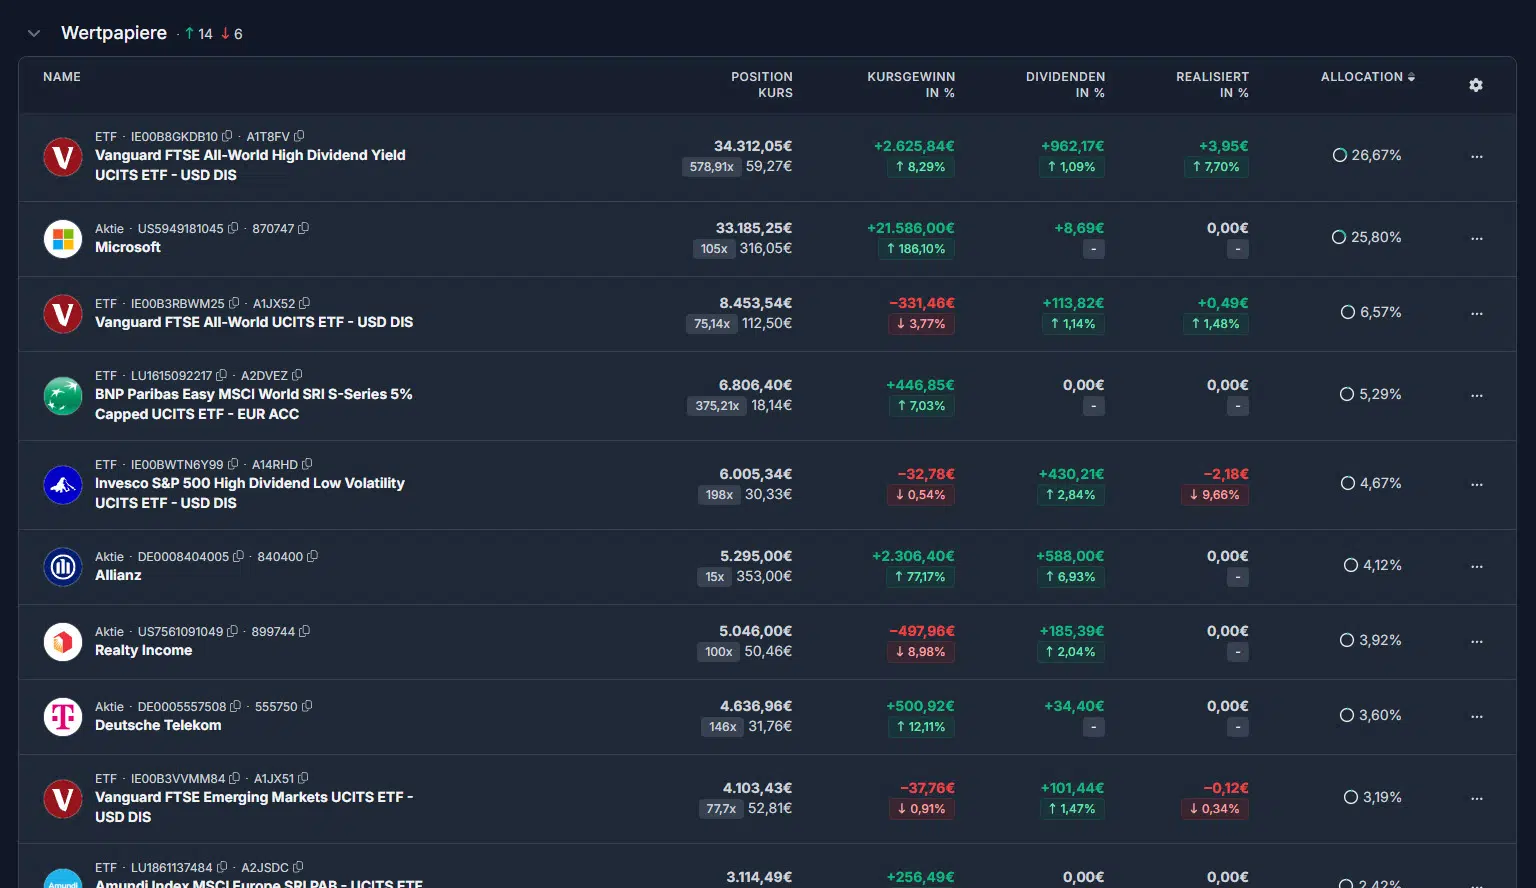The height and width of the screenshot is (888, 1536).
Task: Click Microsoft 25,80% allocation circle indicator
Action: click(1339, 237)
